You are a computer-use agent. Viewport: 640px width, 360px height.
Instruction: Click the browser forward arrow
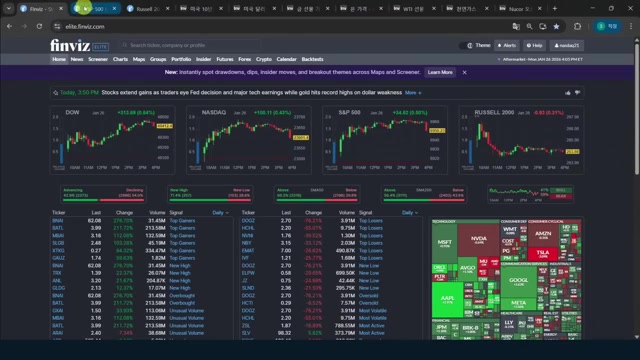pyautogui.click(x=24, y=26)
